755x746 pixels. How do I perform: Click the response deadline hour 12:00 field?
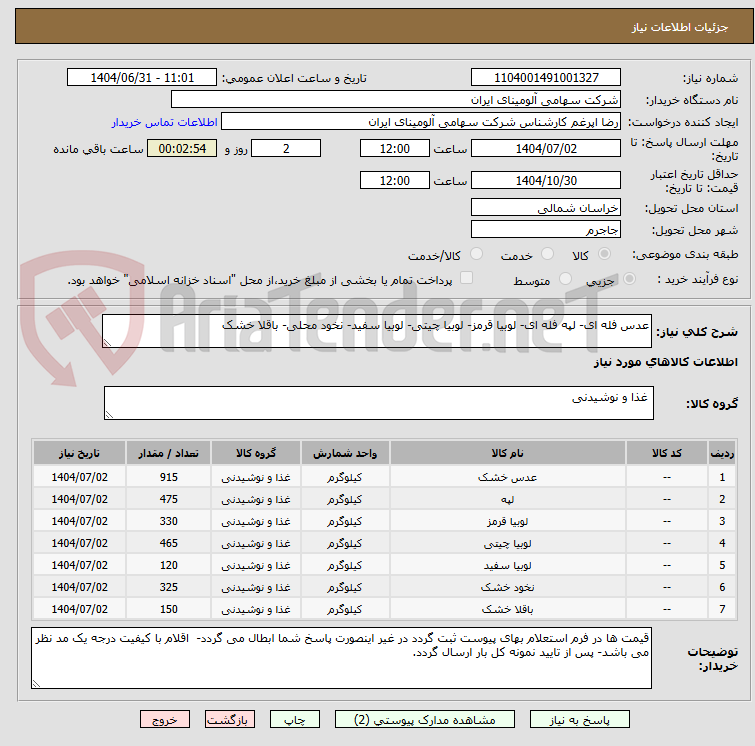[394, 148]
